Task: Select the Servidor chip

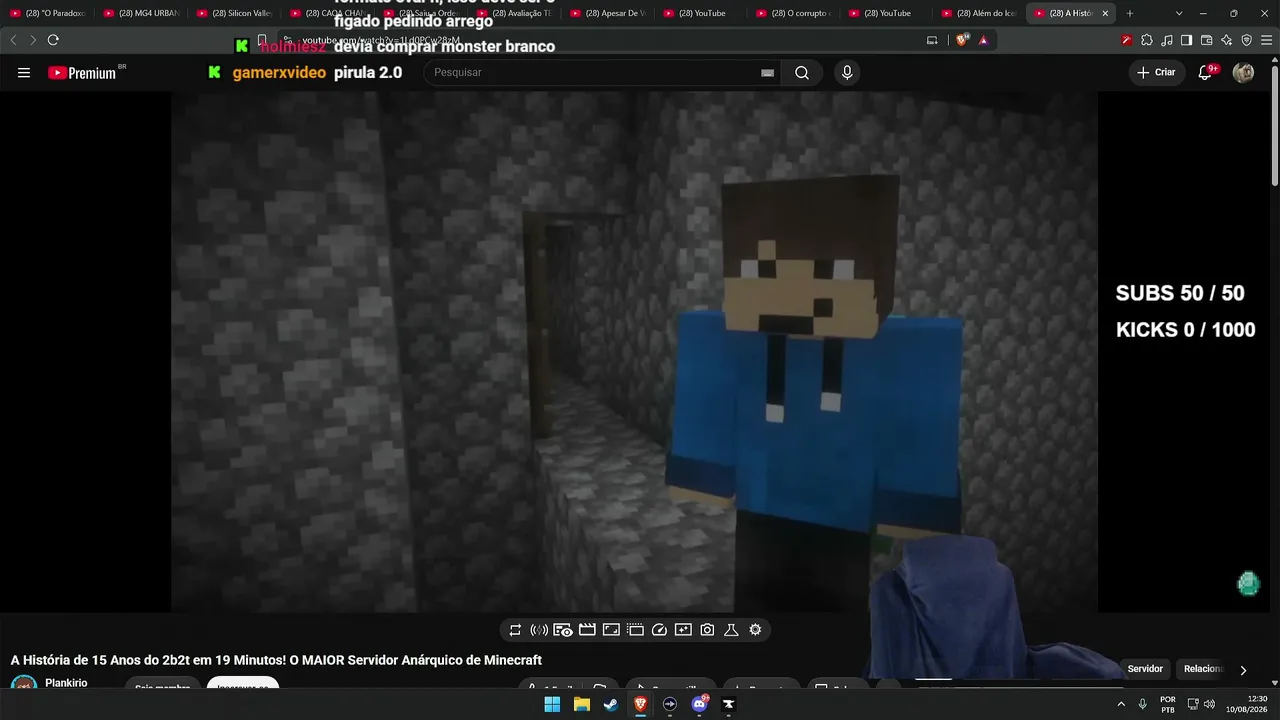Action: 1145,669
